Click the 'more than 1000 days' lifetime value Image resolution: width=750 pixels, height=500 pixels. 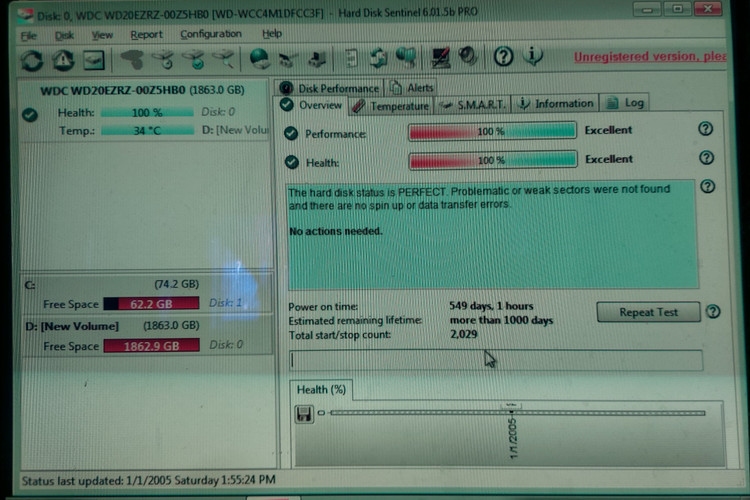click(501, 320)
